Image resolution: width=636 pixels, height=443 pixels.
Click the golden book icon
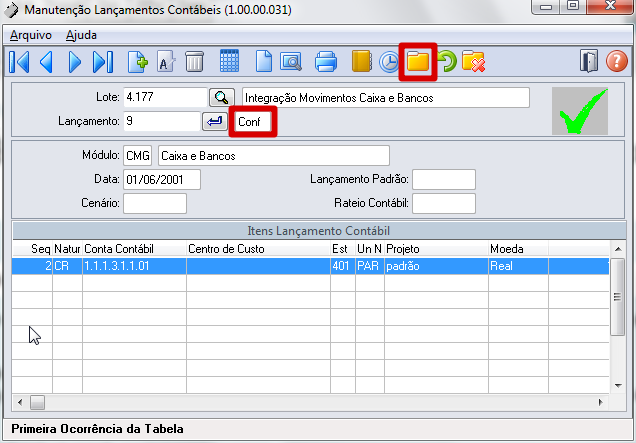point(361,62)
